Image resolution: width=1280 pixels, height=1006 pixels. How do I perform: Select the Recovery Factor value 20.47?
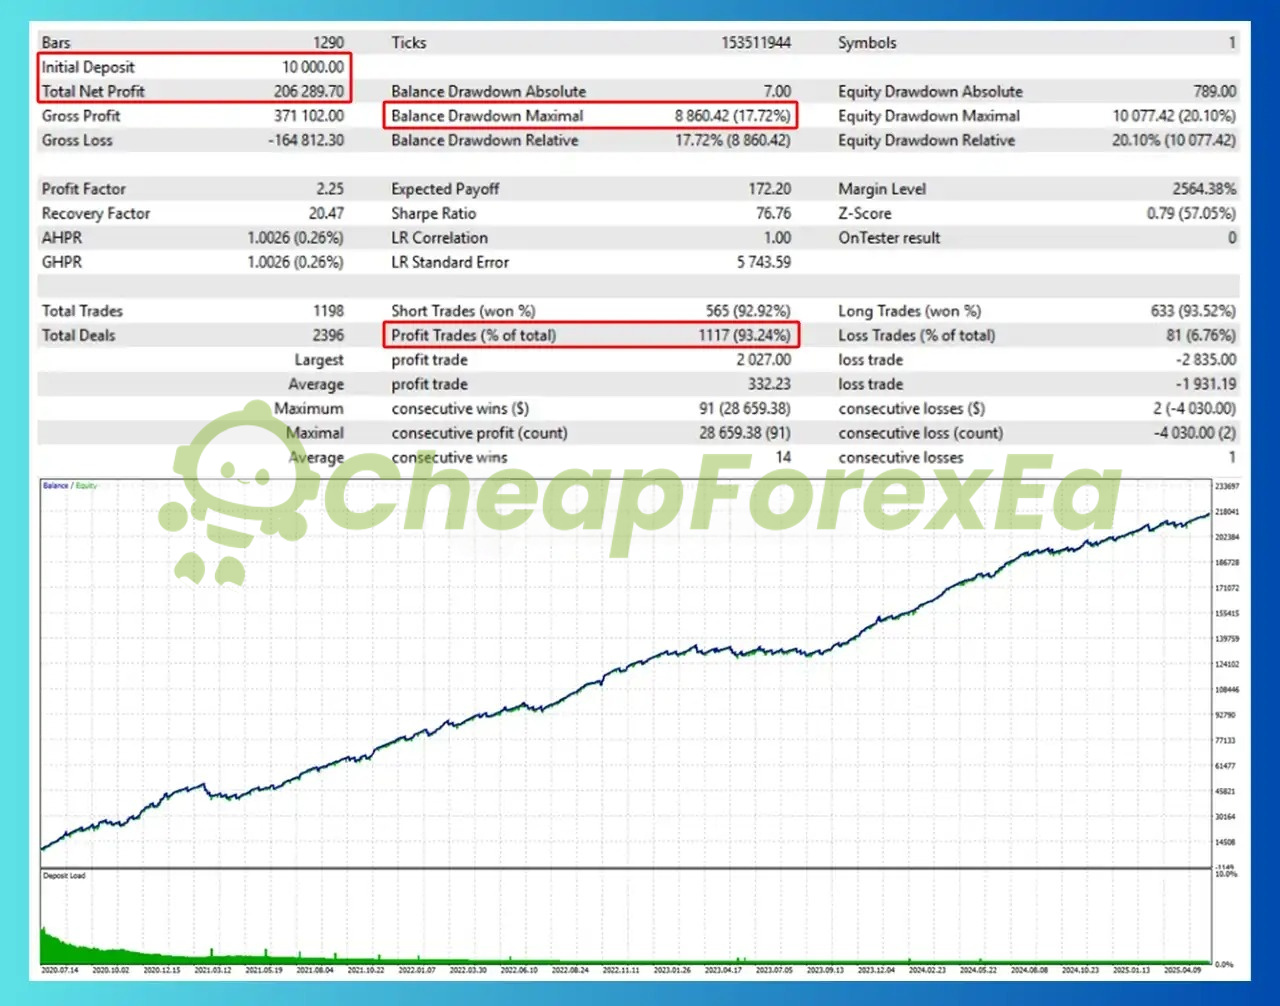click(326, 213)
